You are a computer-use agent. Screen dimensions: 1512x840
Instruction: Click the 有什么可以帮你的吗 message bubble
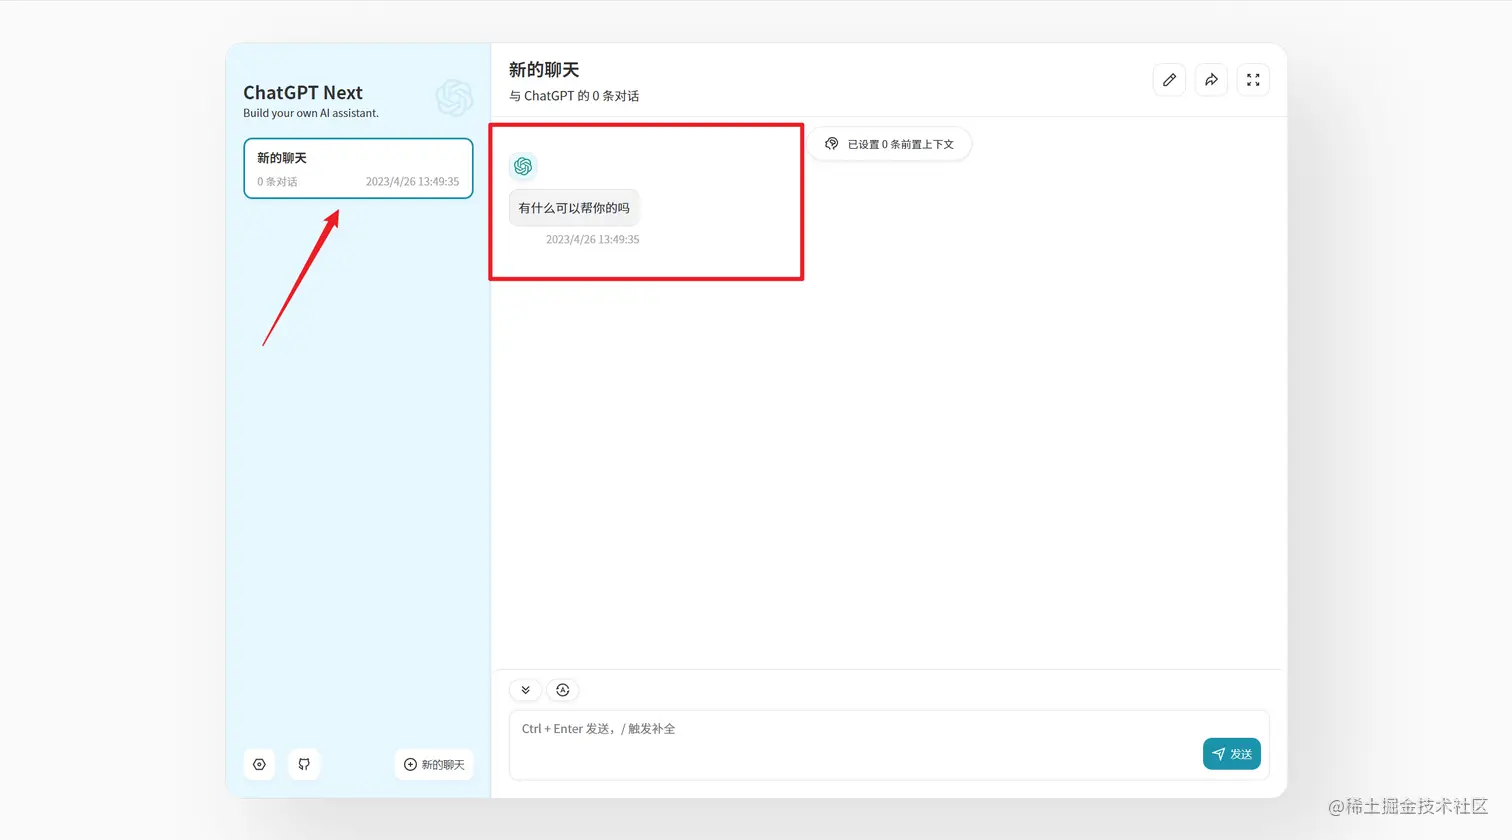574,208
